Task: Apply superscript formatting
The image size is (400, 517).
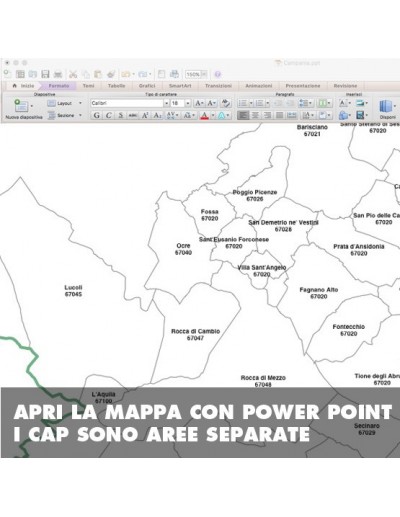Action: click(145, 115)
